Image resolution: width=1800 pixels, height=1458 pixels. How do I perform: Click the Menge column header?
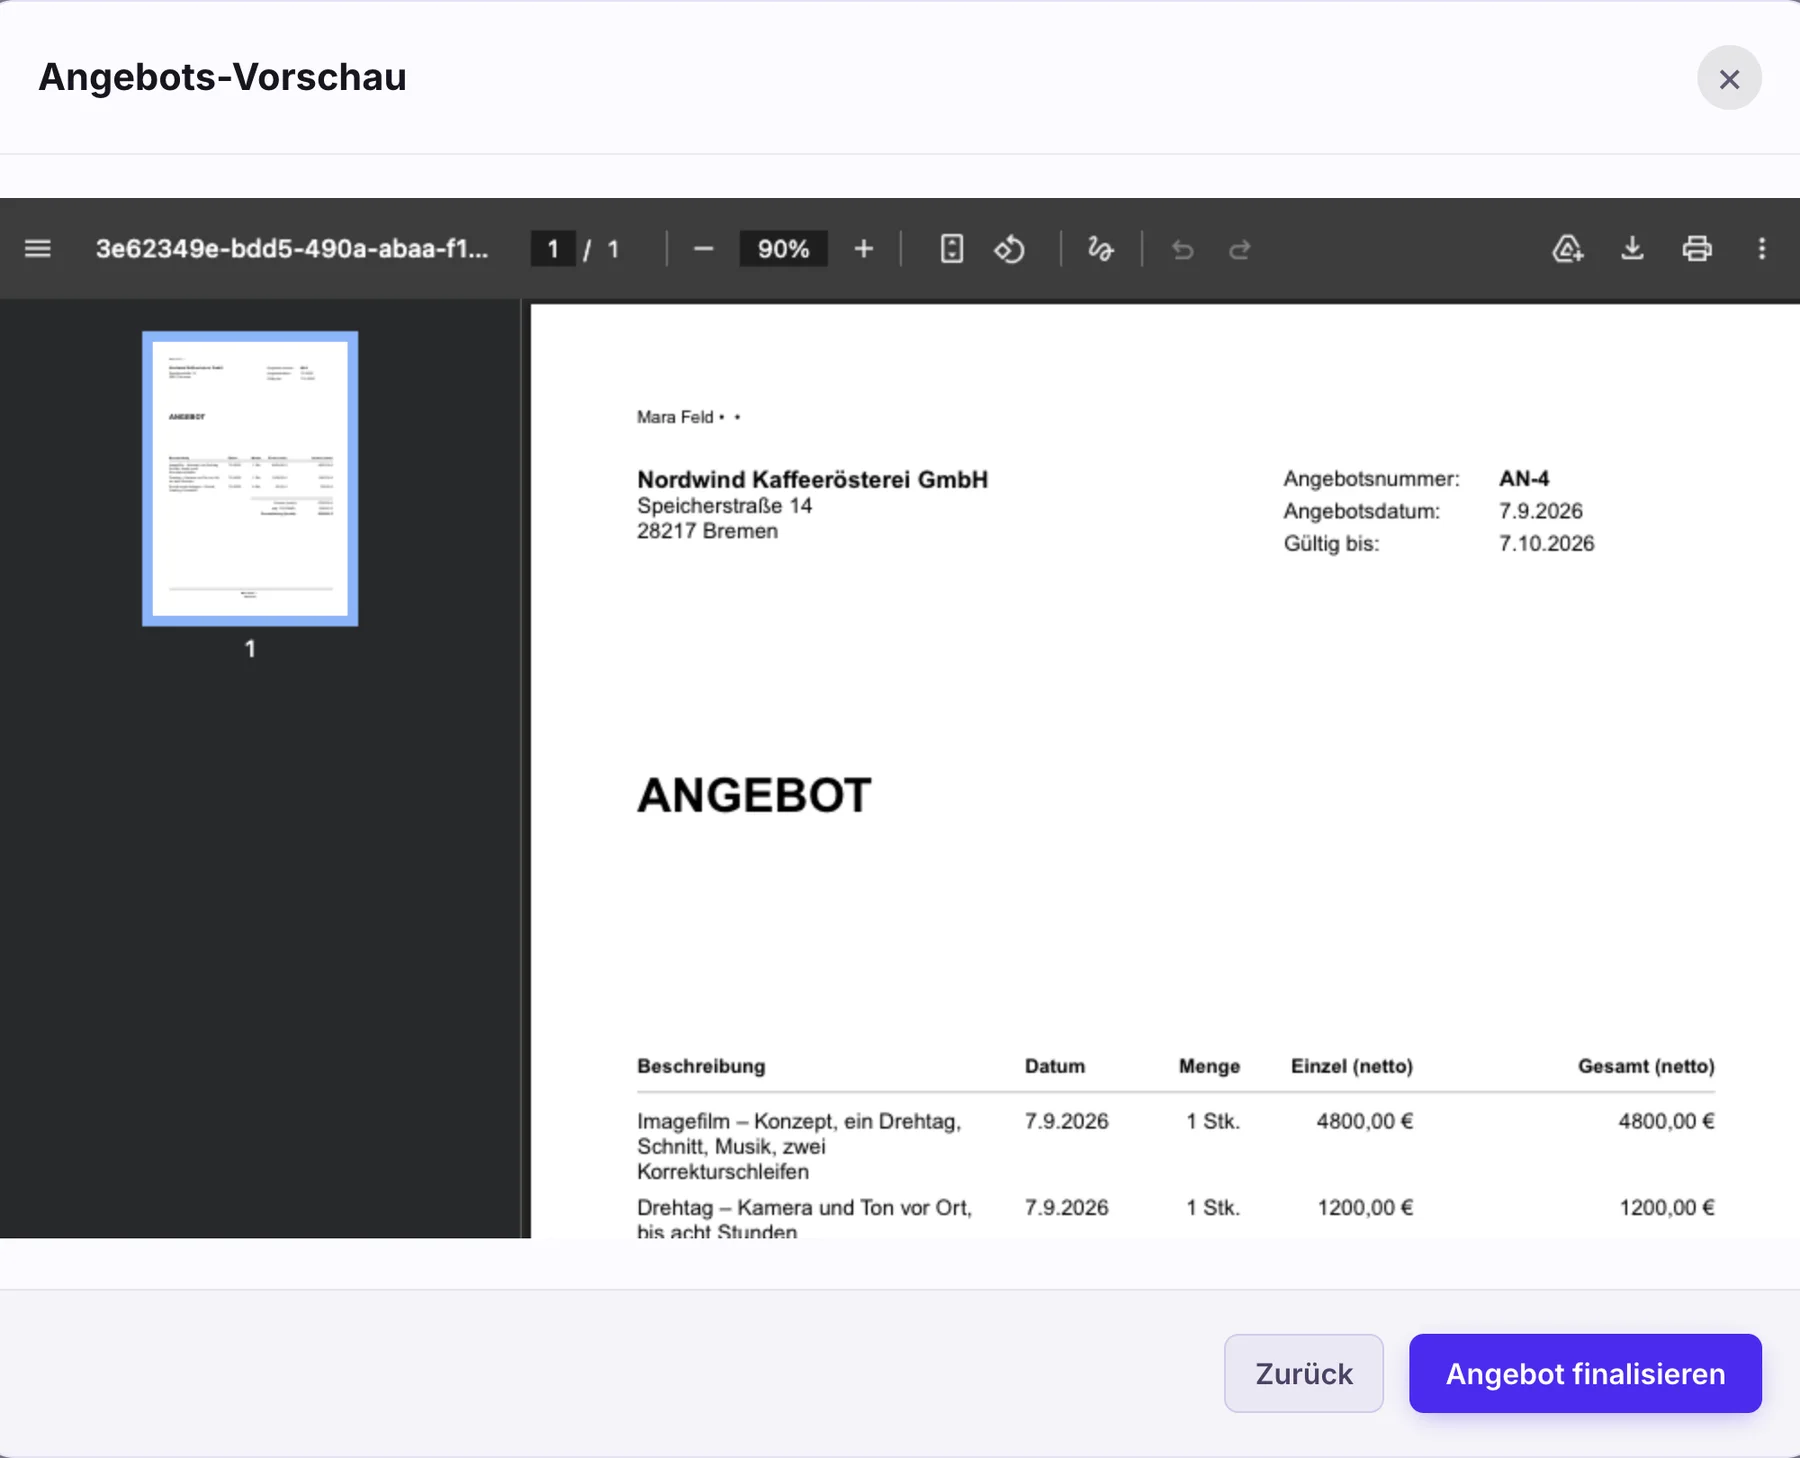tap(1209, 1066)
